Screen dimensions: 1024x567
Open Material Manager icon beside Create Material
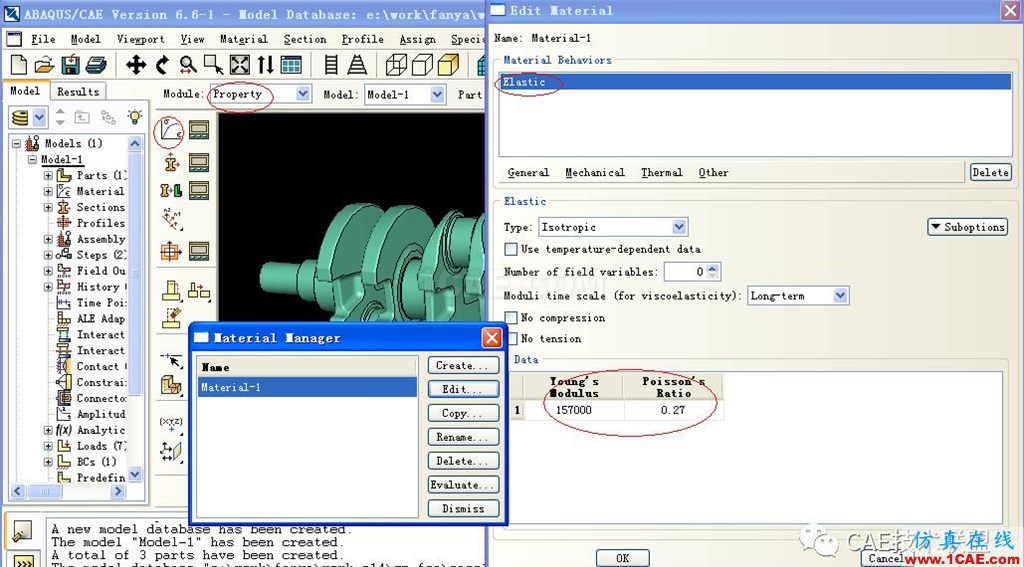[199, 130]
